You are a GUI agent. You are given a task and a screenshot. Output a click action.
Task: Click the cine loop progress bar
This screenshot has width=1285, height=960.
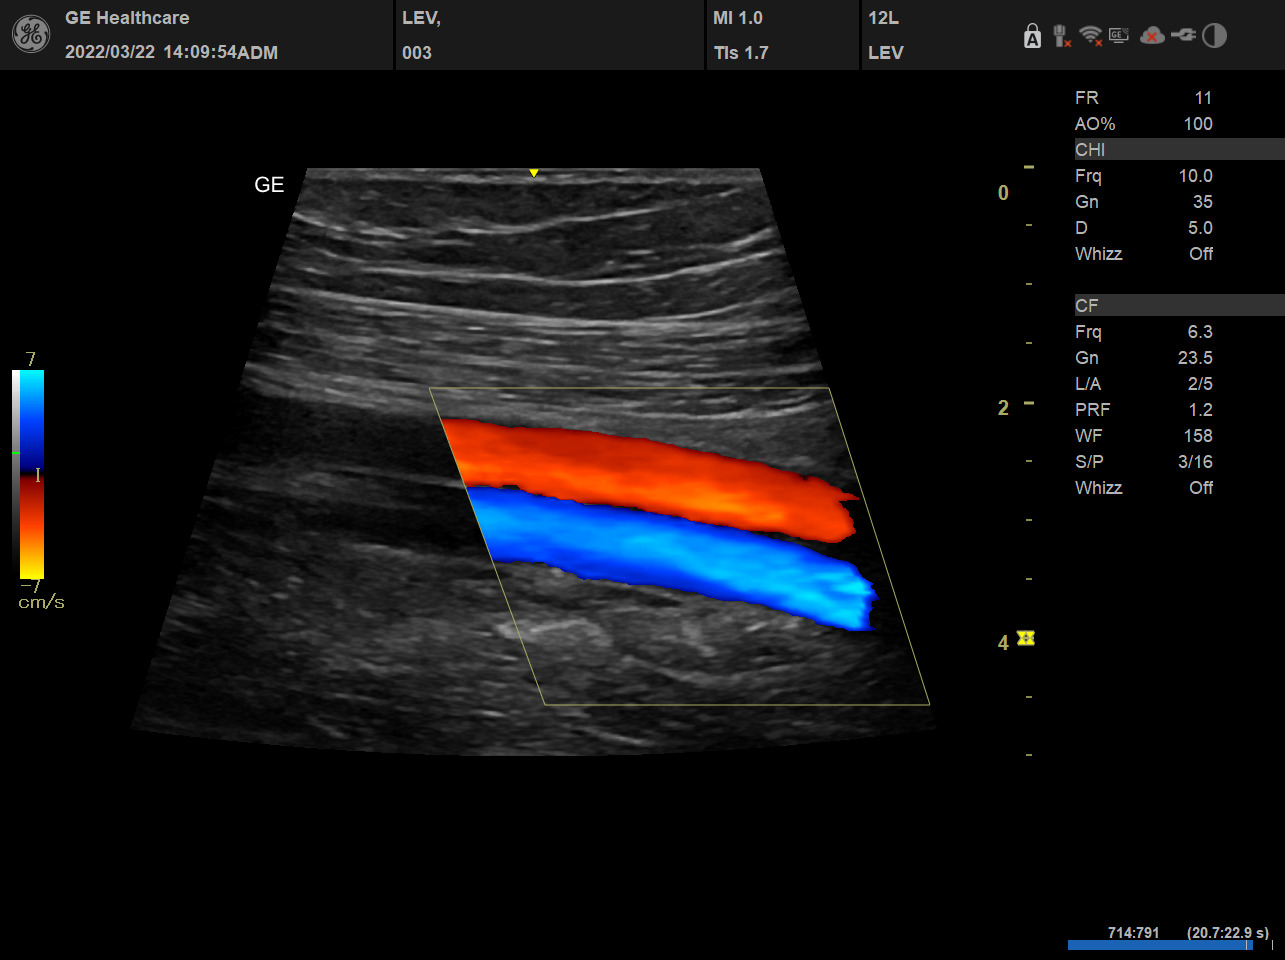(x=1160, y=945)
